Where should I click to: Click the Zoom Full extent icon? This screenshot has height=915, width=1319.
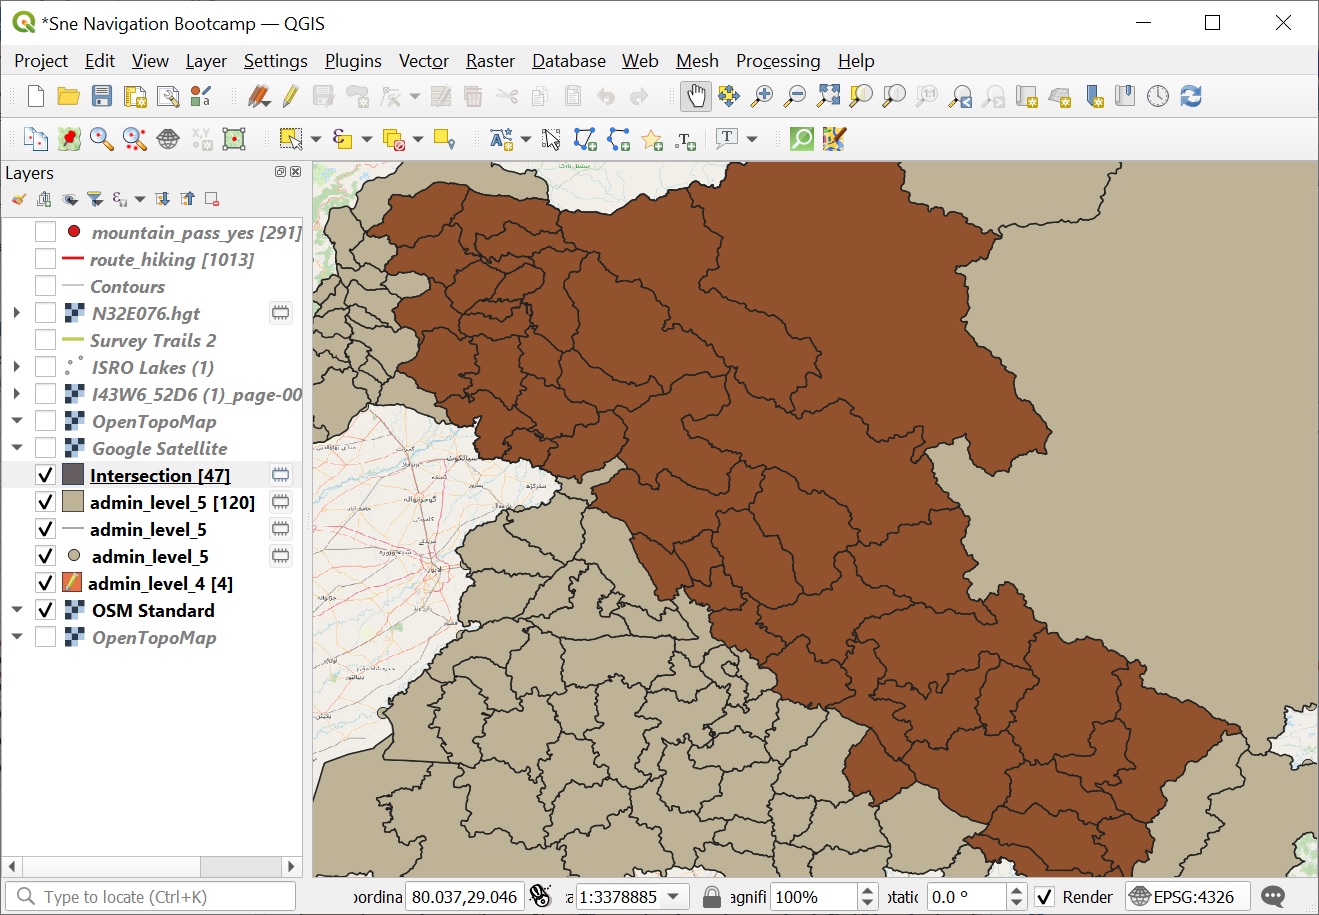point(828,96)
